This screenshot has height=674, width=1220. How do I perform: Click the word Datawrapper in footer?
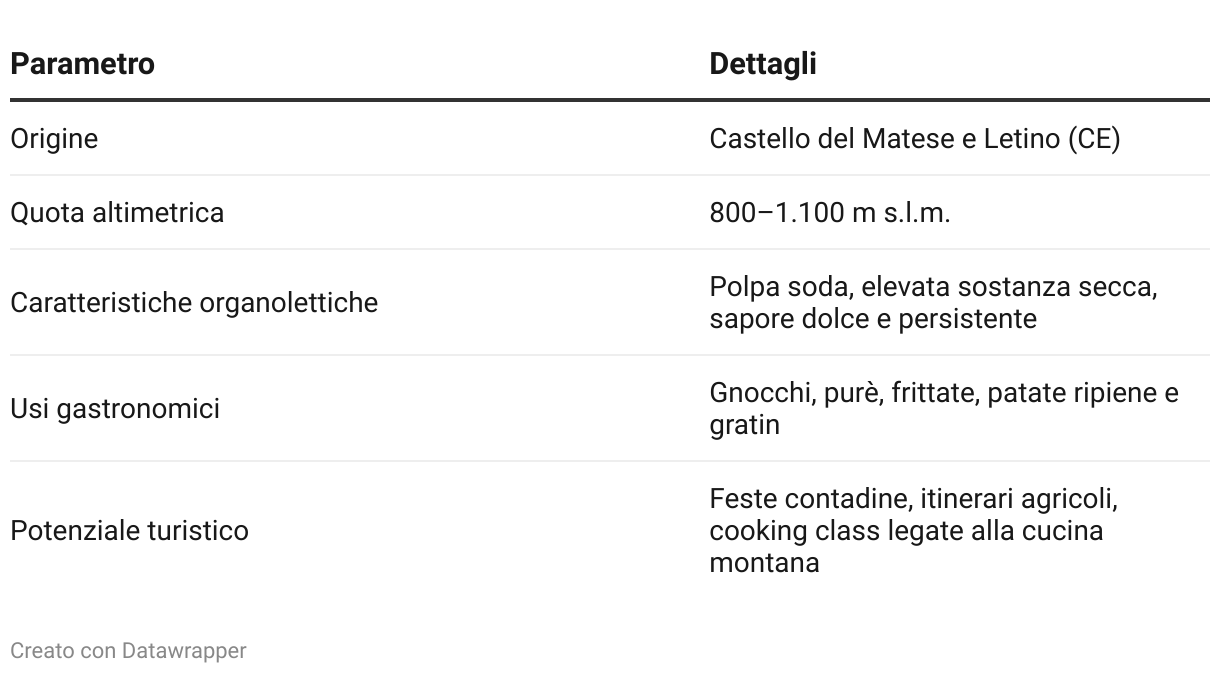point(184,651)
